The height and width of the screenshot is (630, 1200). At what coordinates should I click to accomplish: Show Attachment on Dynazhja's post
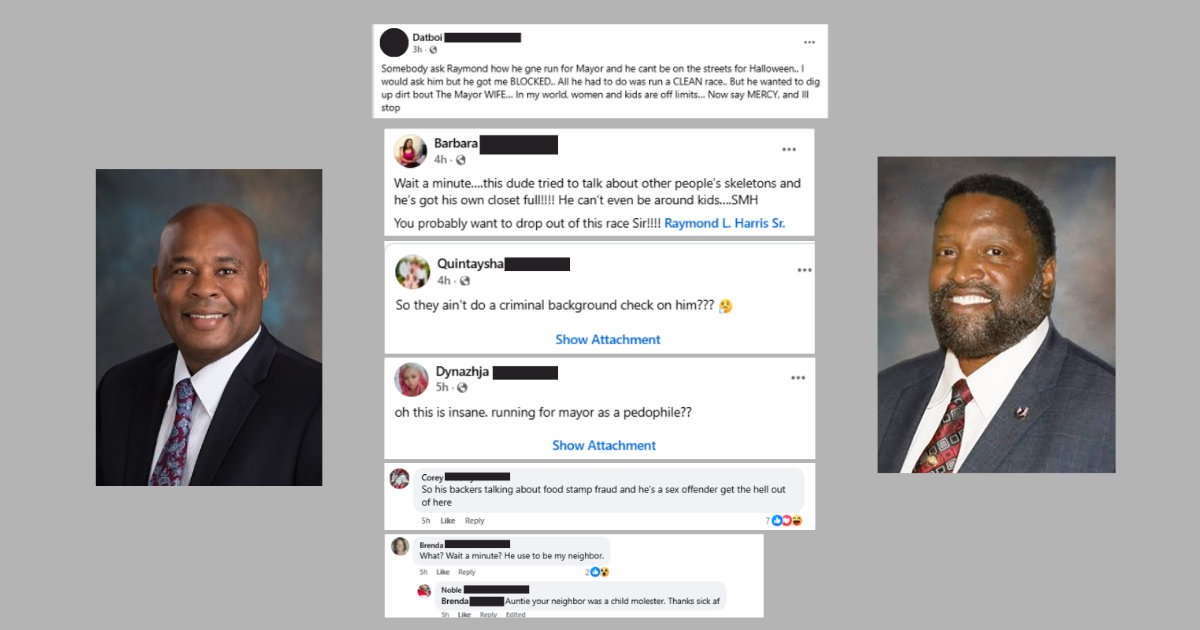click(604, 446)
